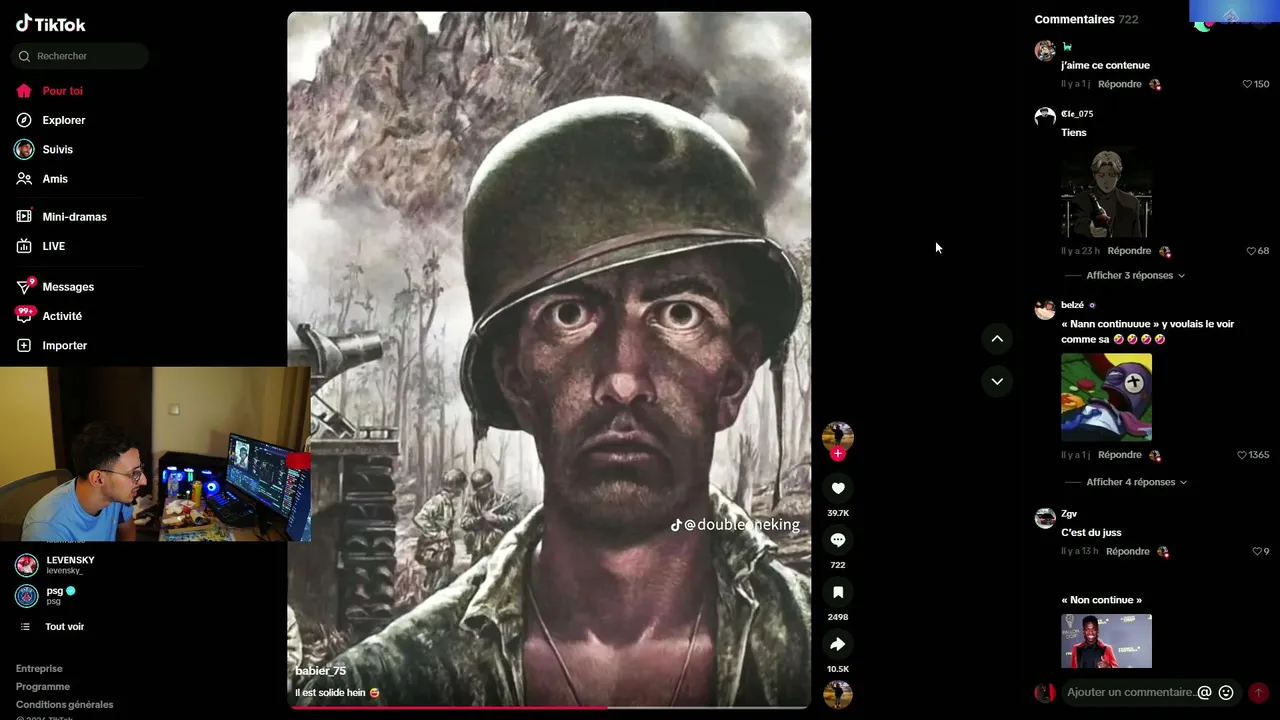Reply to the "j'aime ce contenue" comment
The width and height of the screenshot is (1280, 720).
(1120, 84)
